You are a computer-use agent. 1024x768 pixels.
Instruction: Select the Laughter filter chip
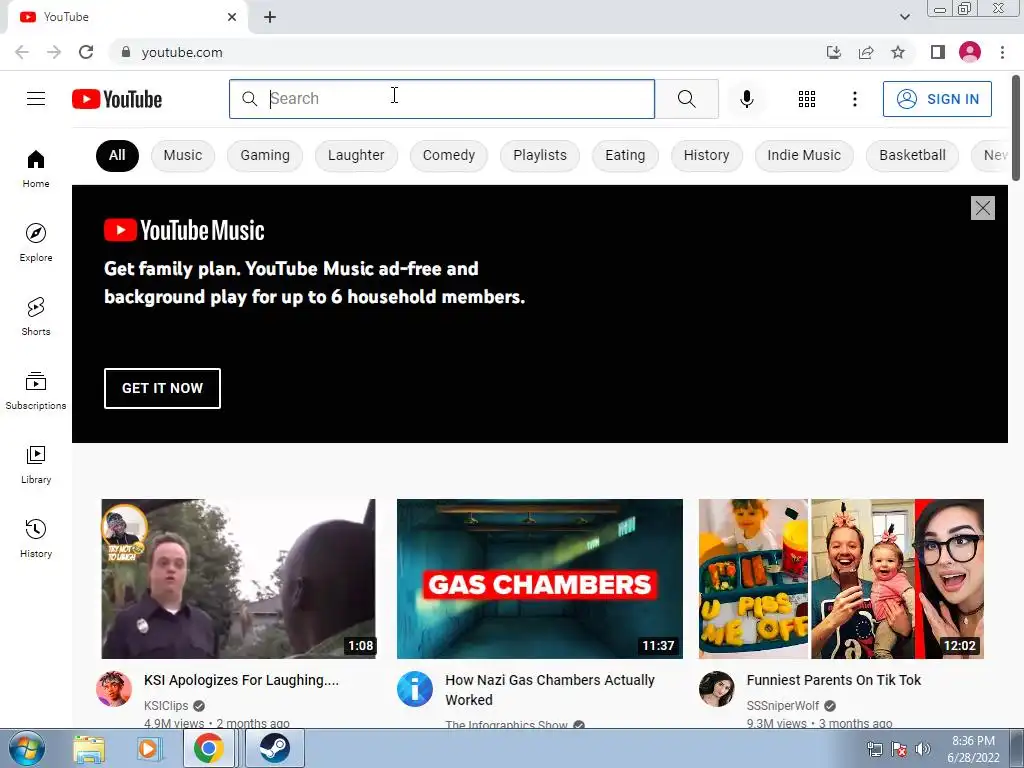356,155
